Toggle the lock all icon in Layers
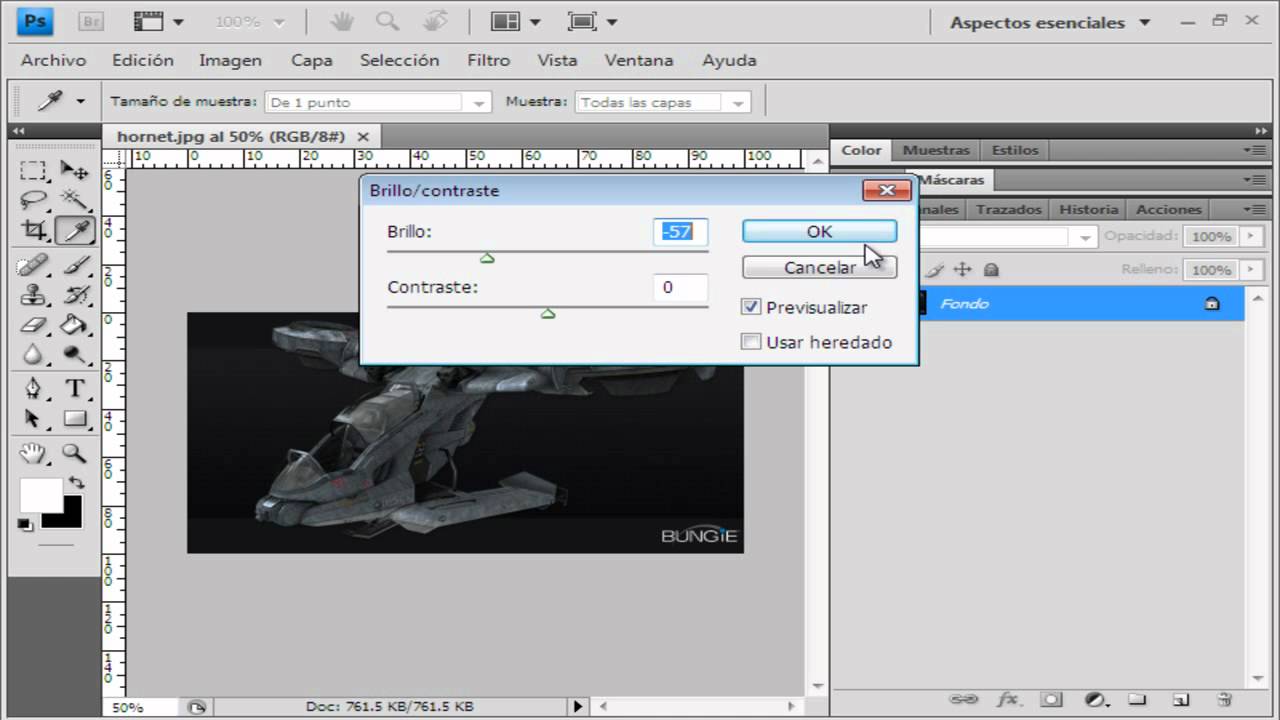This screenshot has height=720, width=1280. coord(991,269)
